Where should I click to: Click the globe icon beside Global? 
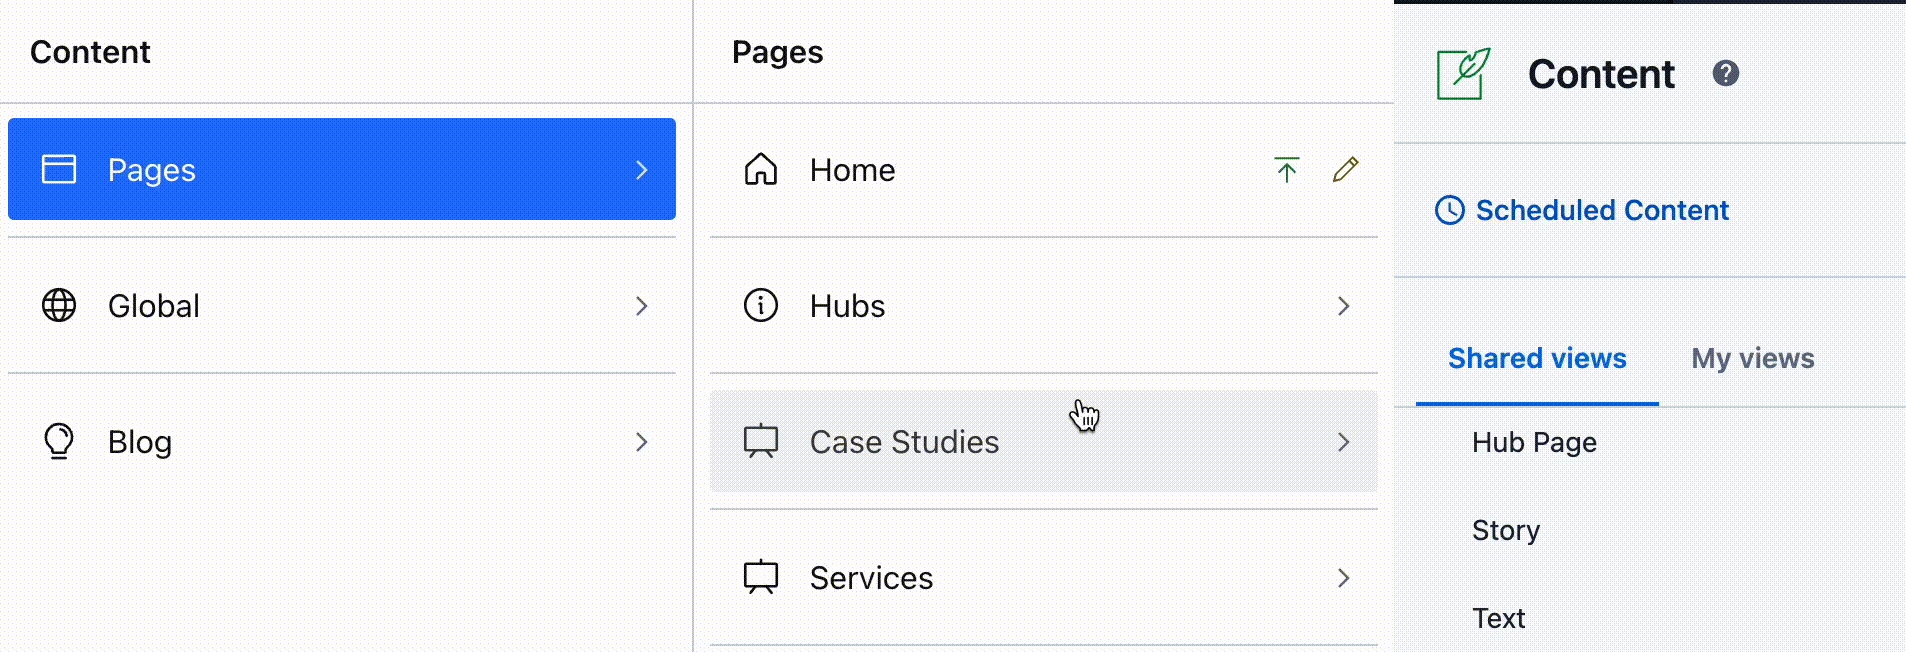point(59,305)
